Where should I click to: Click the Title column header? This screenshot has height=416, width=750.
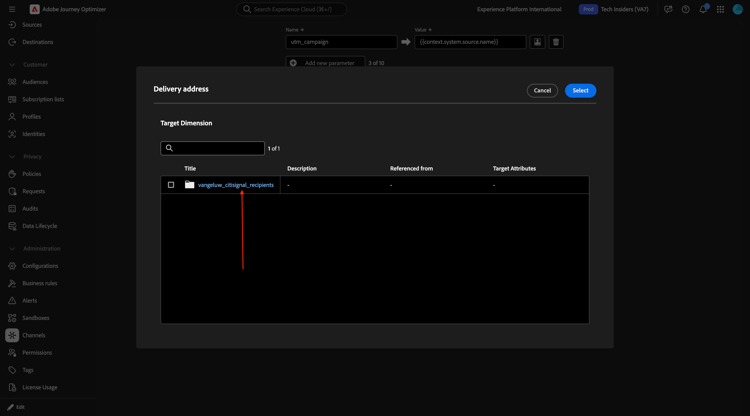190,169
